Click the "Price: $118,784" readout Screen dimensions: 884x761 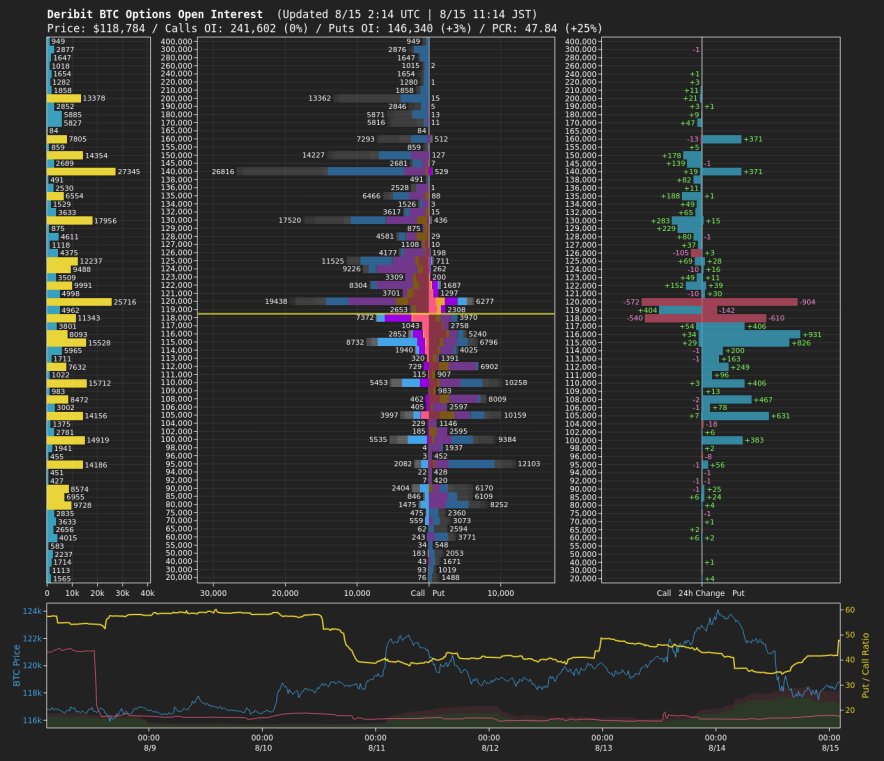pos(96,28)
